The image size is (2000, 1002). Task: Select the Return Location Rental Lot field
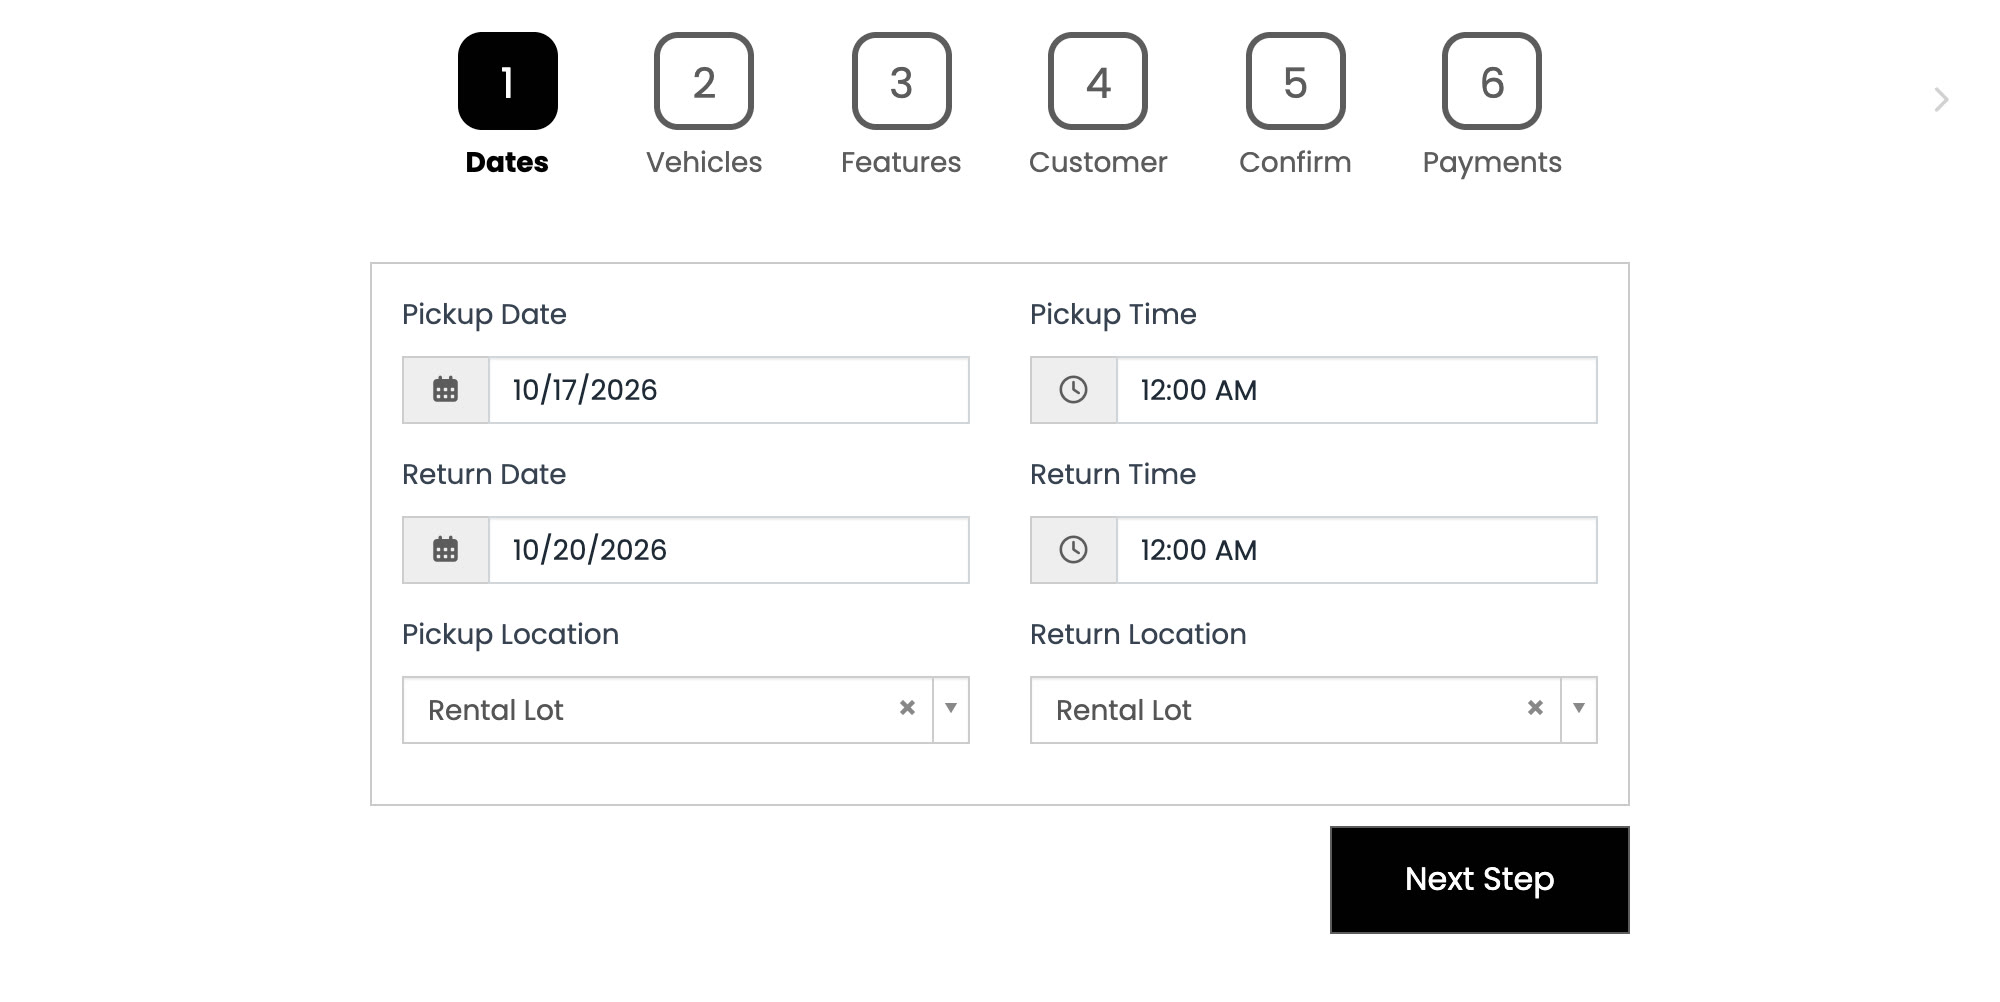tap(1314, 710)
